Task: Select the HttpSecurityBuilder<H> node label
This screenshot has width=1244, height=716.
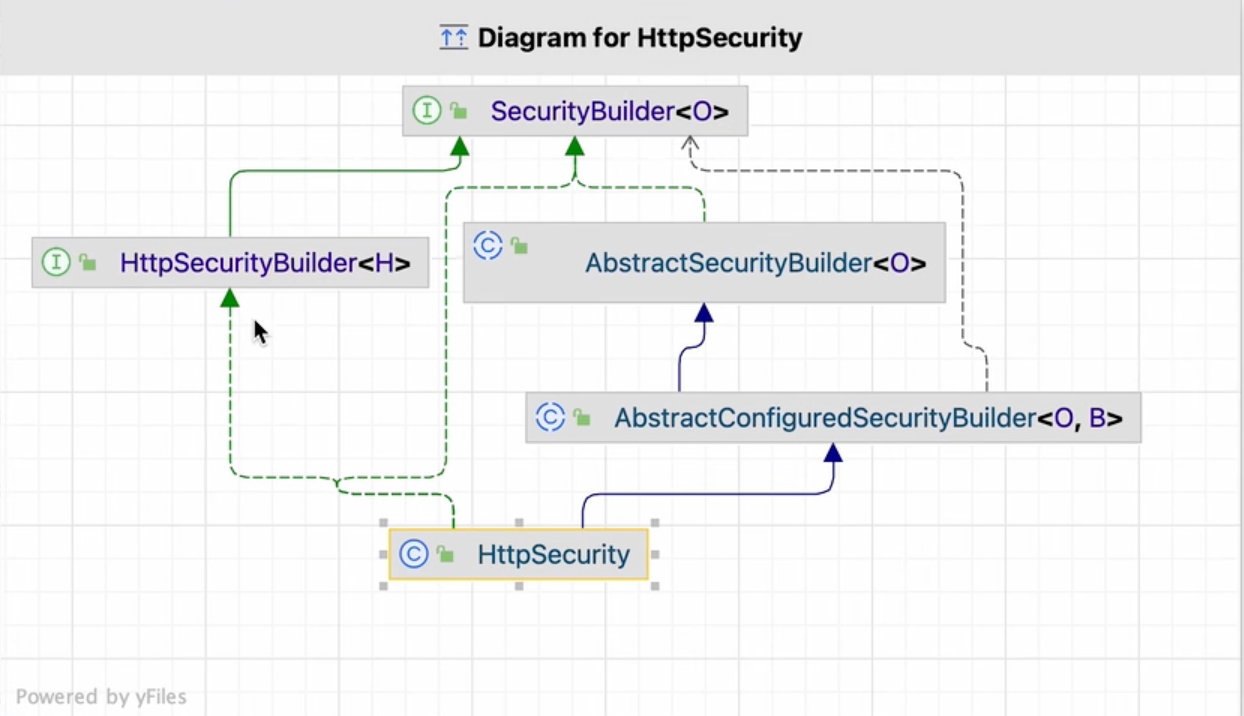Action: pos(265,263)
